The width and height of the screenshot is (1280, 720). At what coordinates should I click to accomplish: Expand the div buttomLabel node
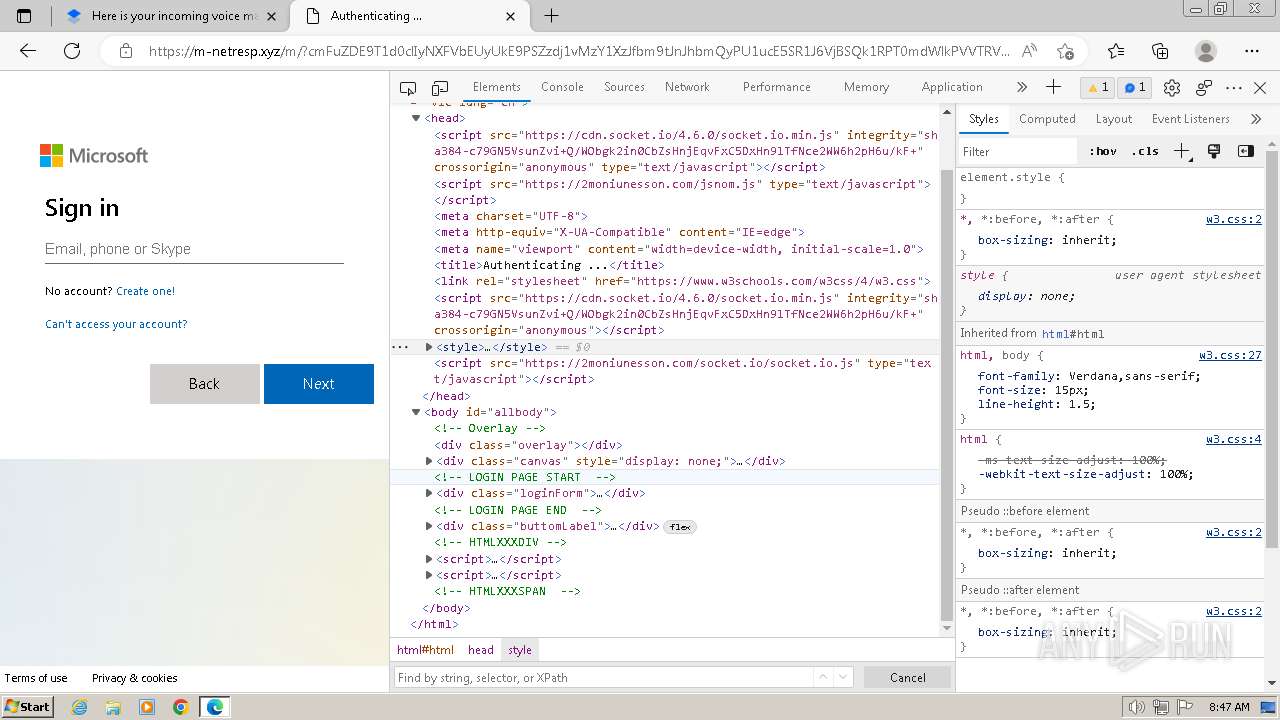tap(429, 526)
